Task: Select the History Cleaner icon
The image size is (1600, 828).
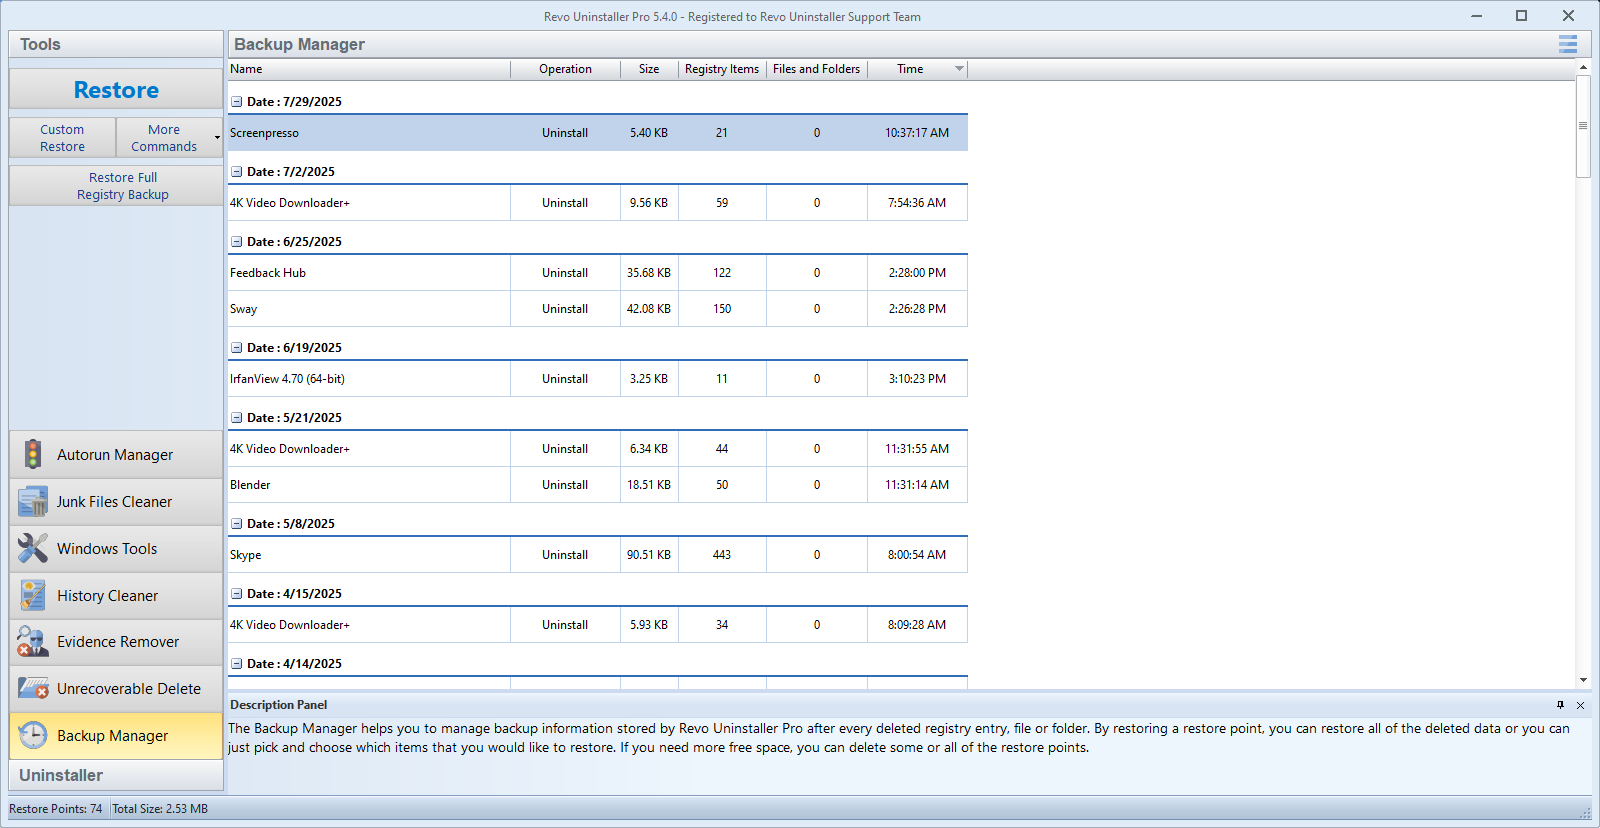Action: click(33, 595)
